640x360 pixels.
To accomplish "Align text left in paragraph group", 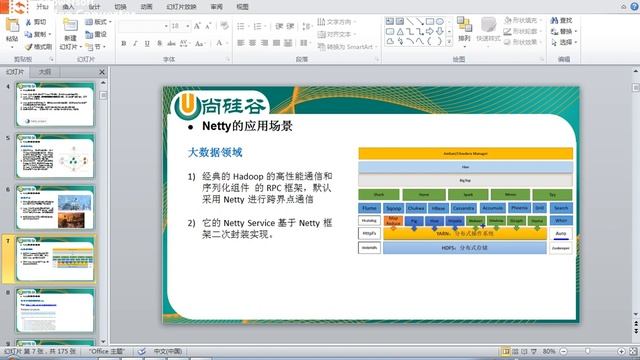I will click(x=241, y=43).
